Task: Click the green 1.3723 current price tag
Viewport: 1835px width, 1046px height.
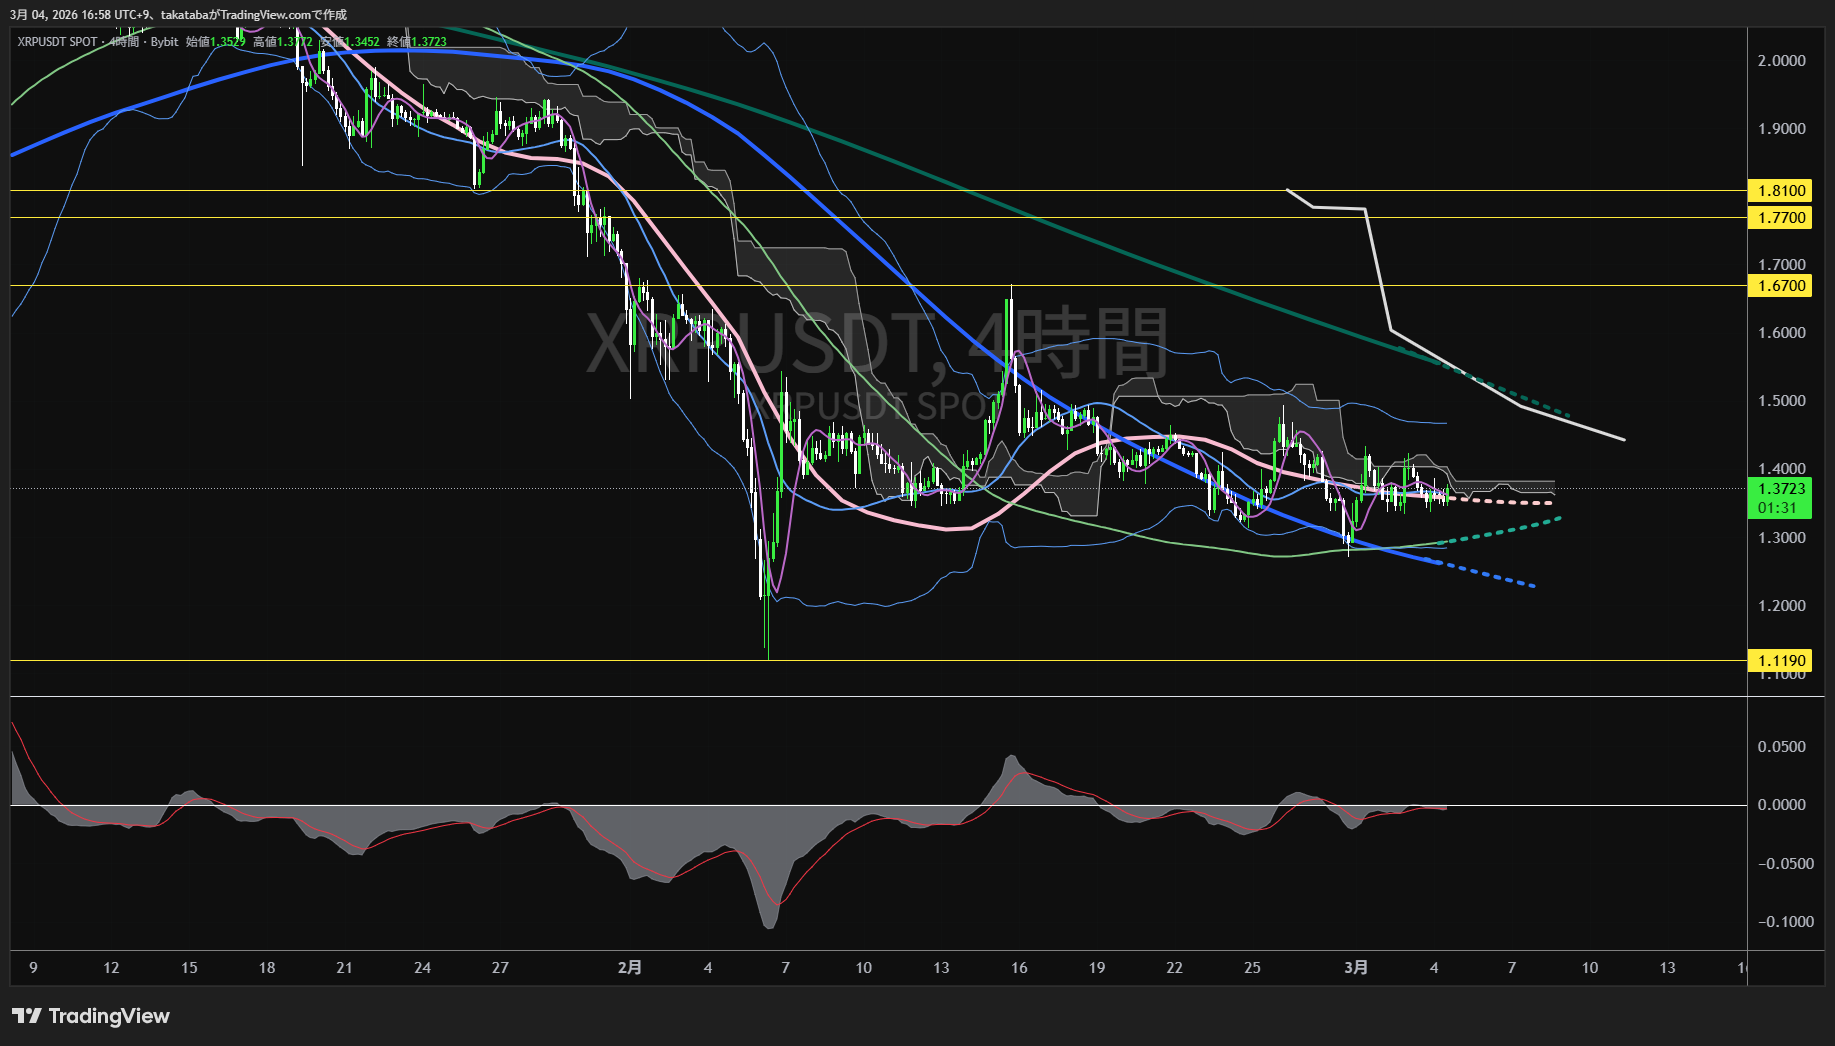Action: [1780, 489]
